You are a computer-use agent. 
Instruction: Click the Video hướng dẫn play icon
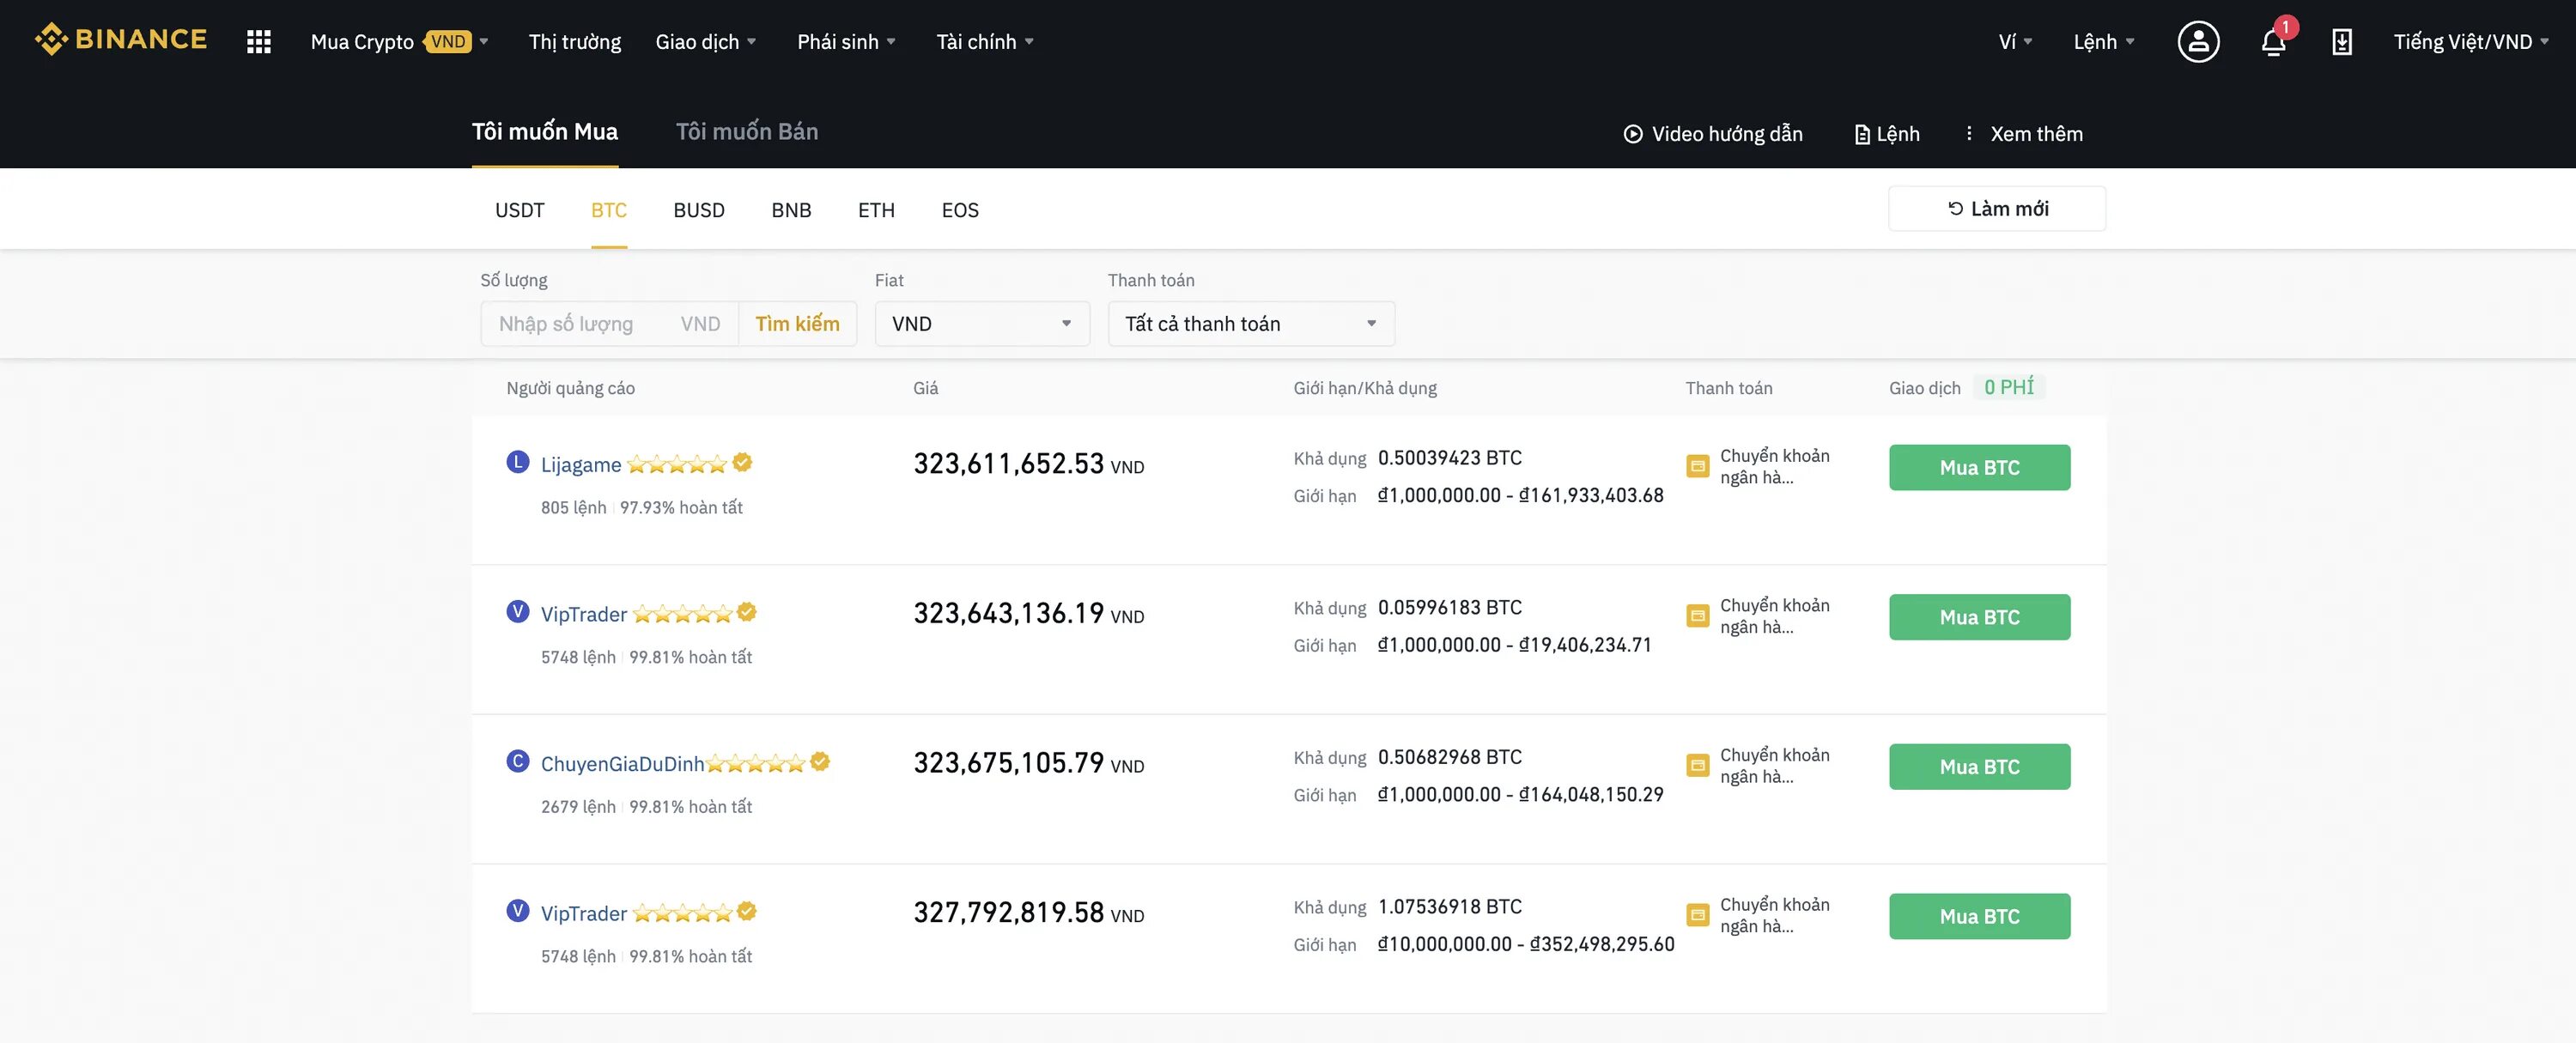(1633, 134)
